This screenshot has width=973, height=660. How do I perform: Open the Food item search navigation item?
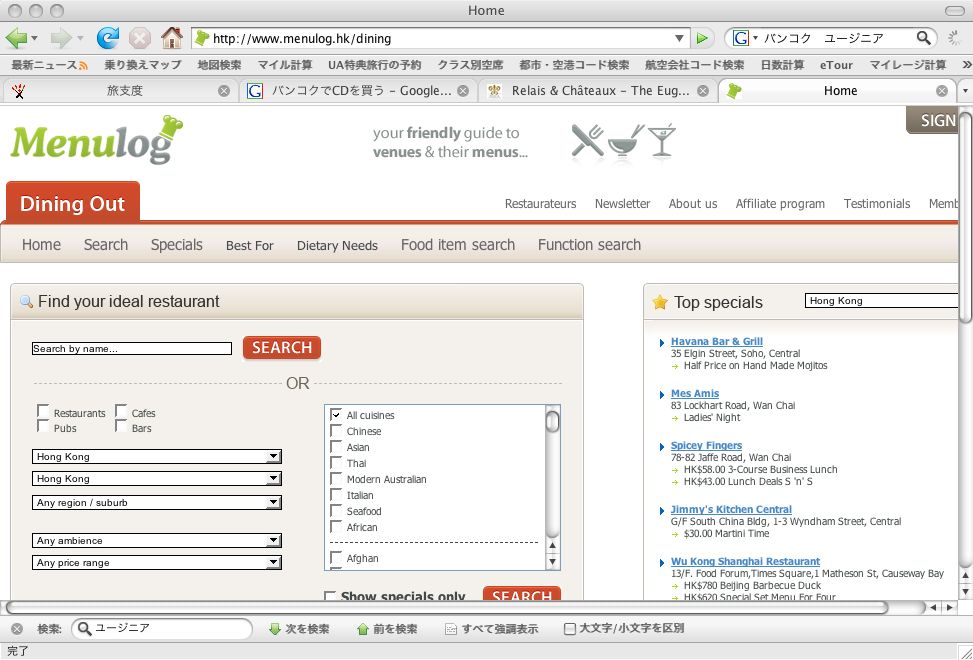(x=458, y=245)
